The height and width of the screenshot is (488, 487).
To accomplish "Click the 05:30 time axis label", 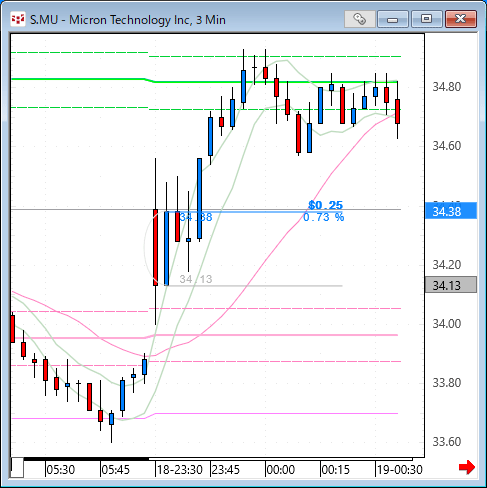I will click(x=61, y=470).
